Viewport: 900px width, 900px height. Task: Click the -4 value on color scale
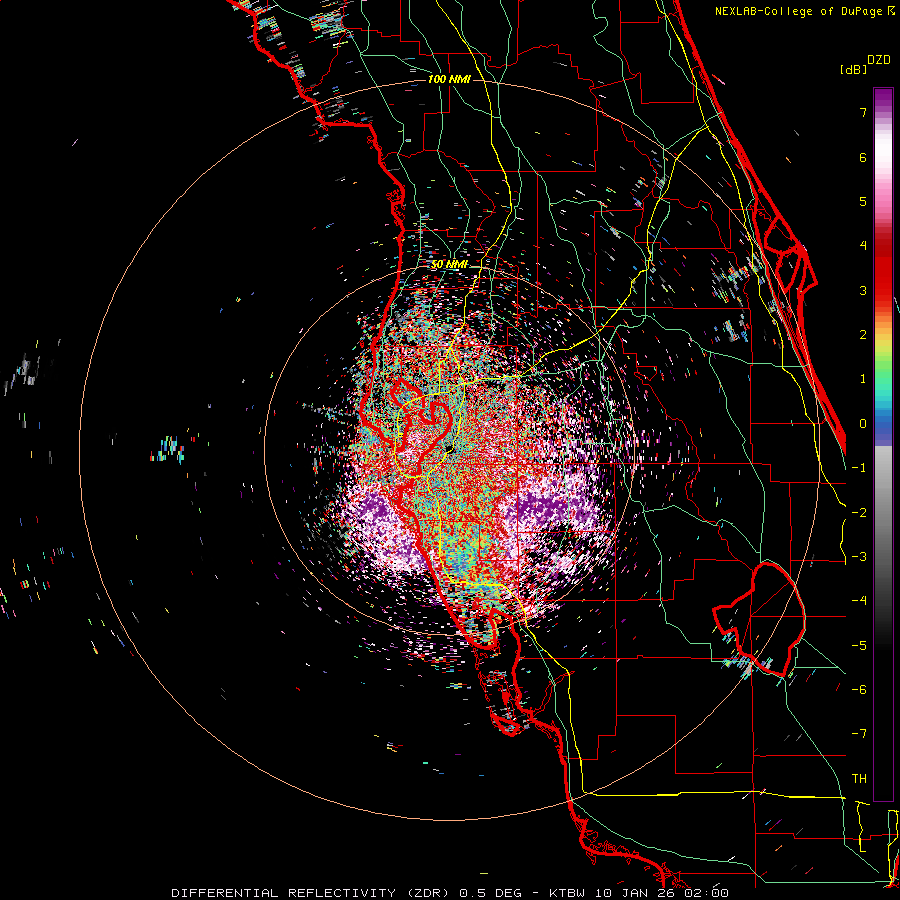click(859, 601)
